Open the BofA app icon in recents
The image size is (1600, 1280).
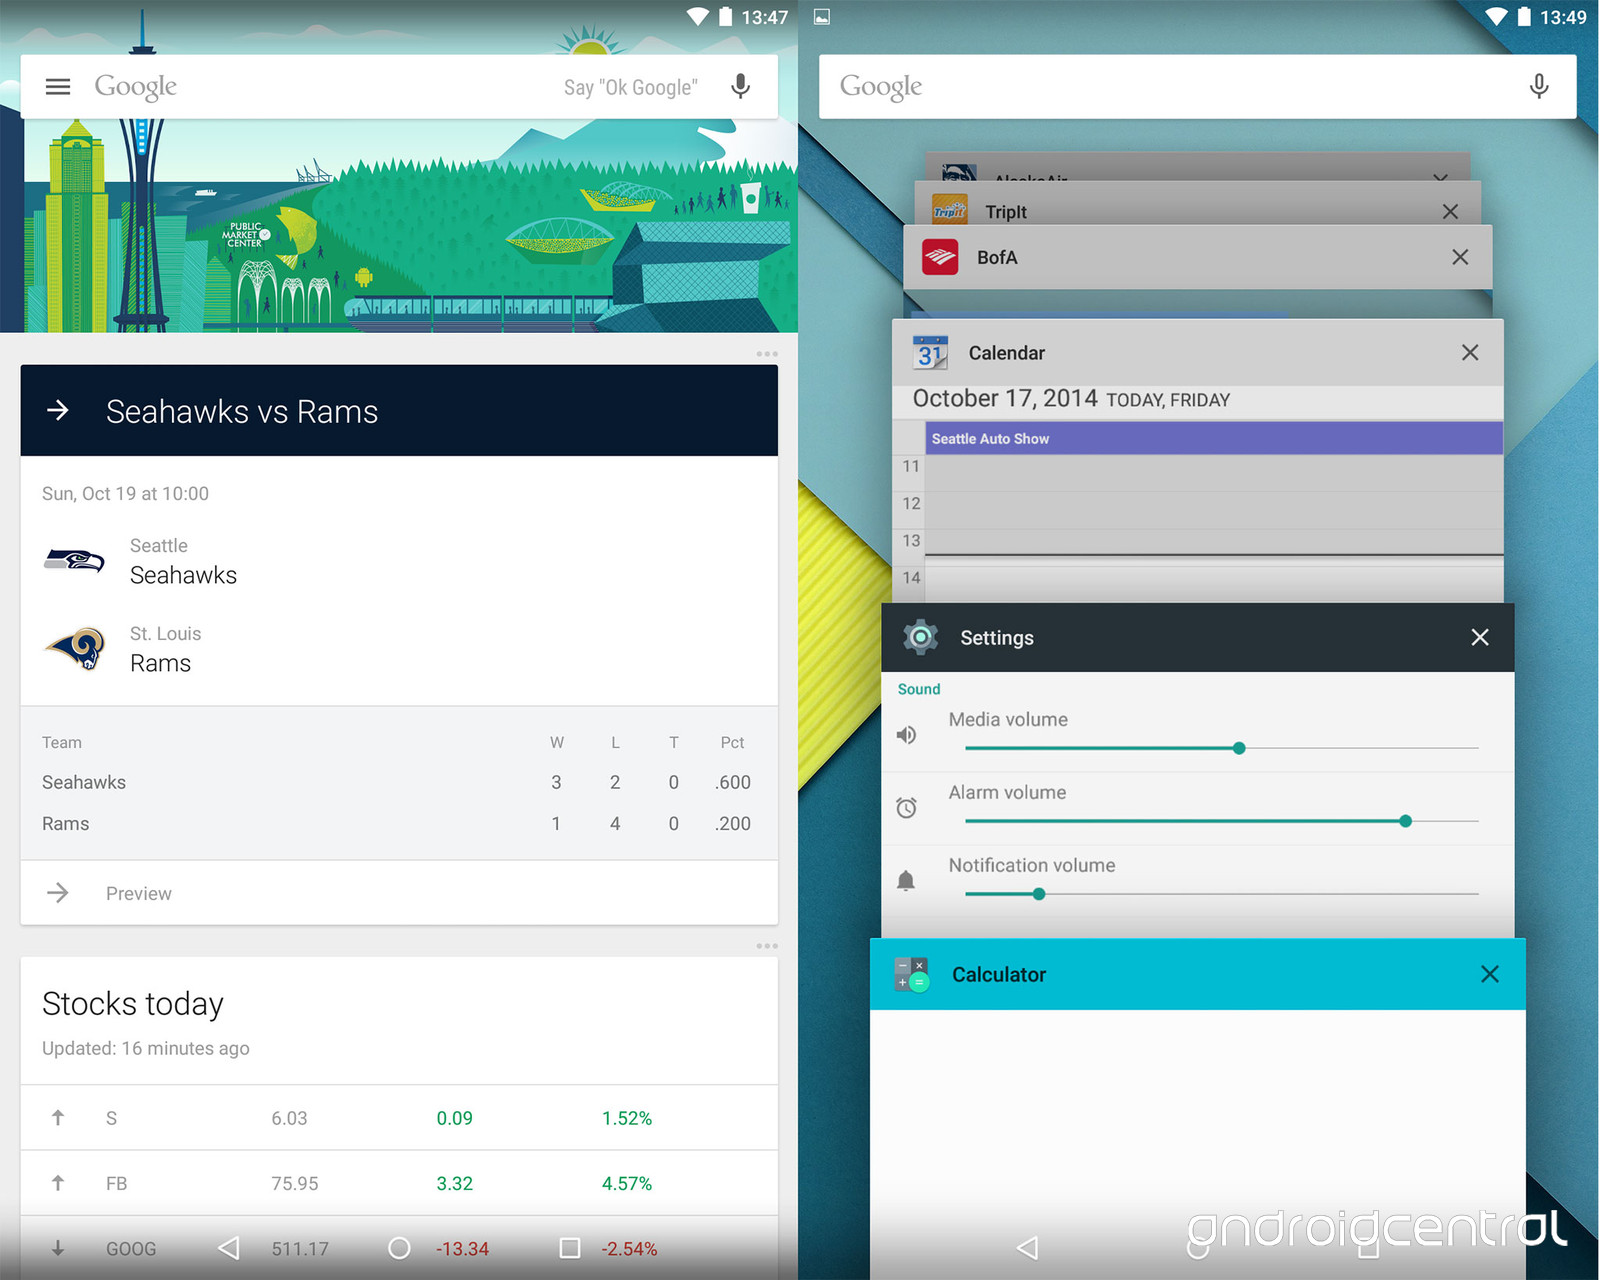[940, 257]
